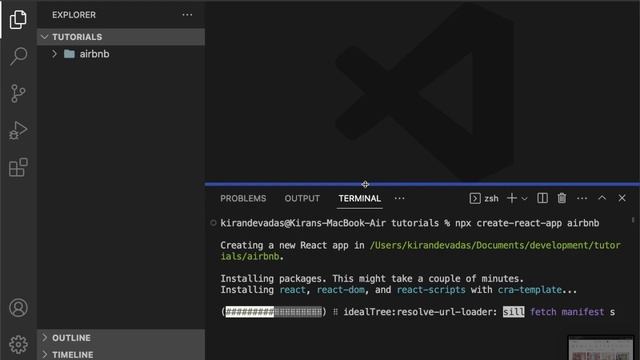
Task: Open the launch profile dropdown arrow
Action: click(525, 199)
